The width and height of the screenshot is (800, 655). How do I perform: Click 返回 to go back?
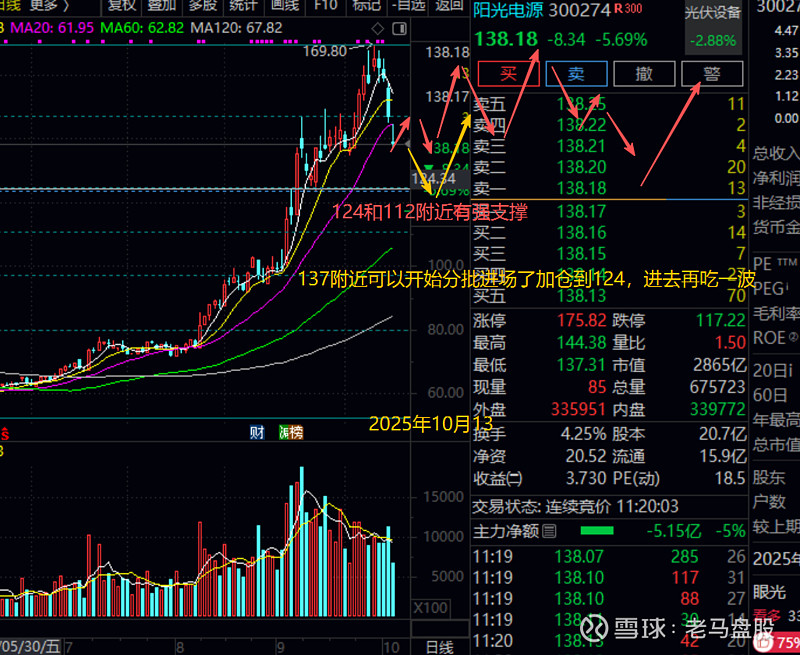click(448, 5)
